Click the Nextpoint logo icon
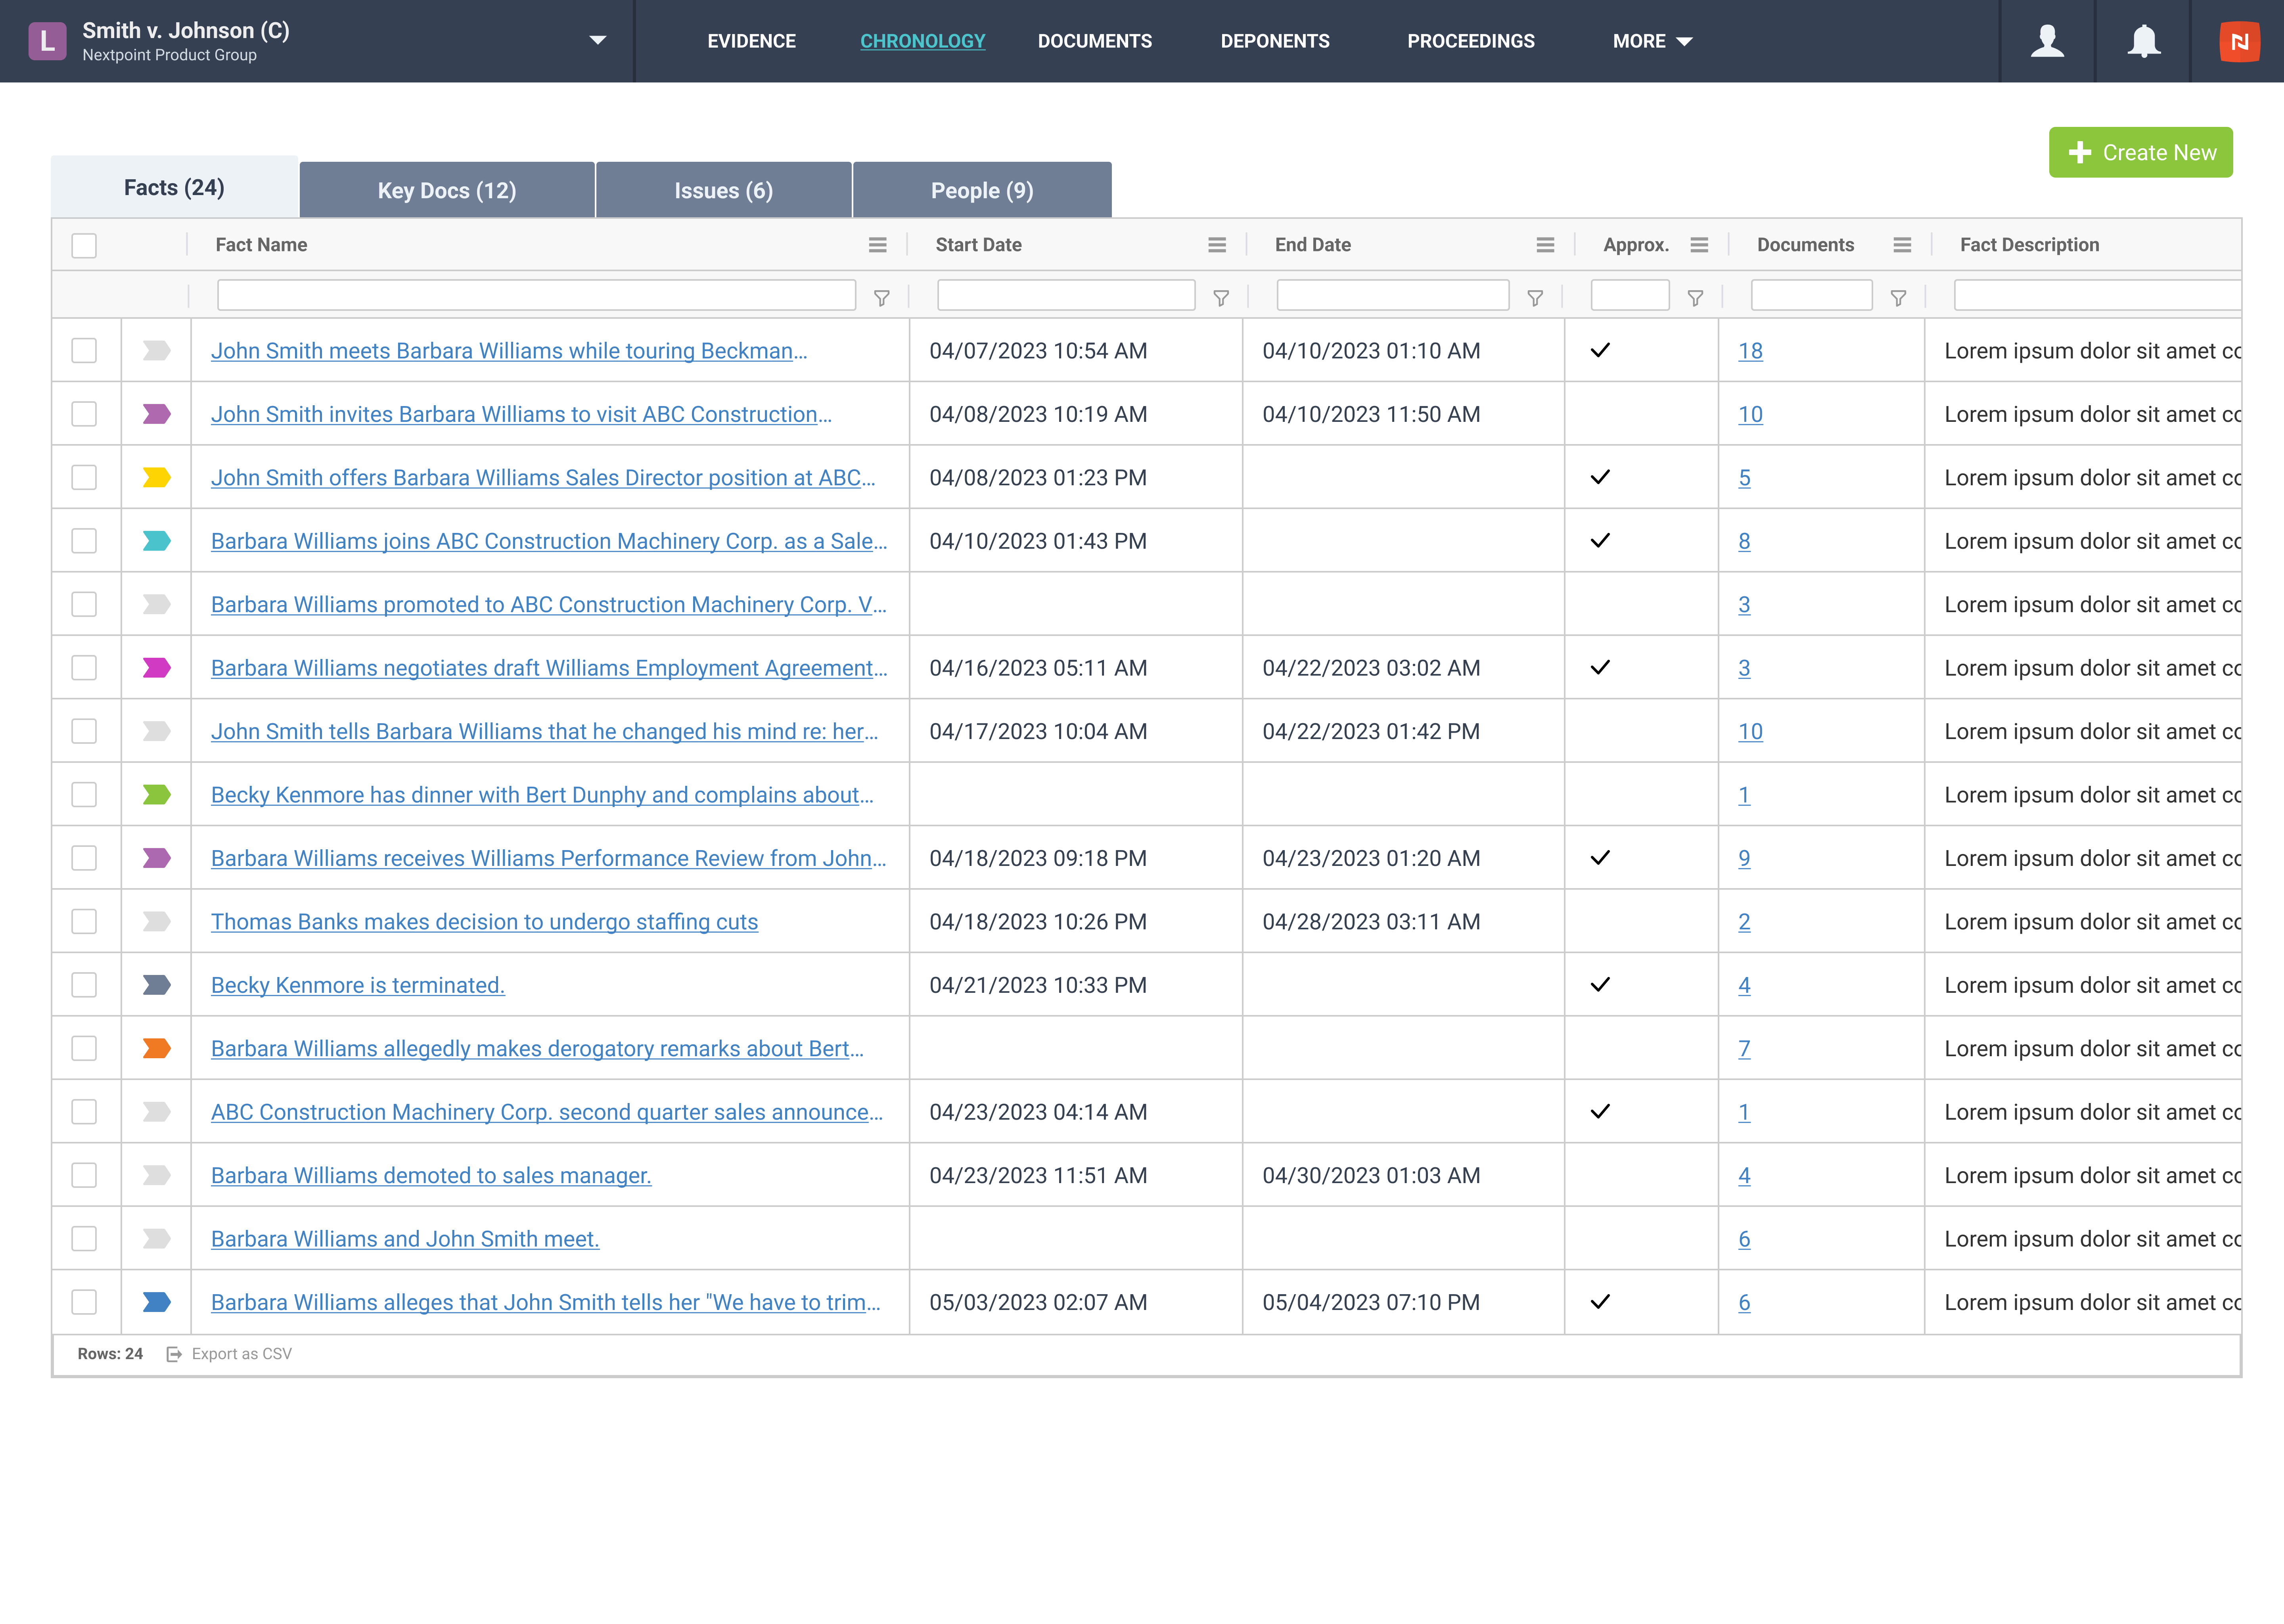 2239,41
